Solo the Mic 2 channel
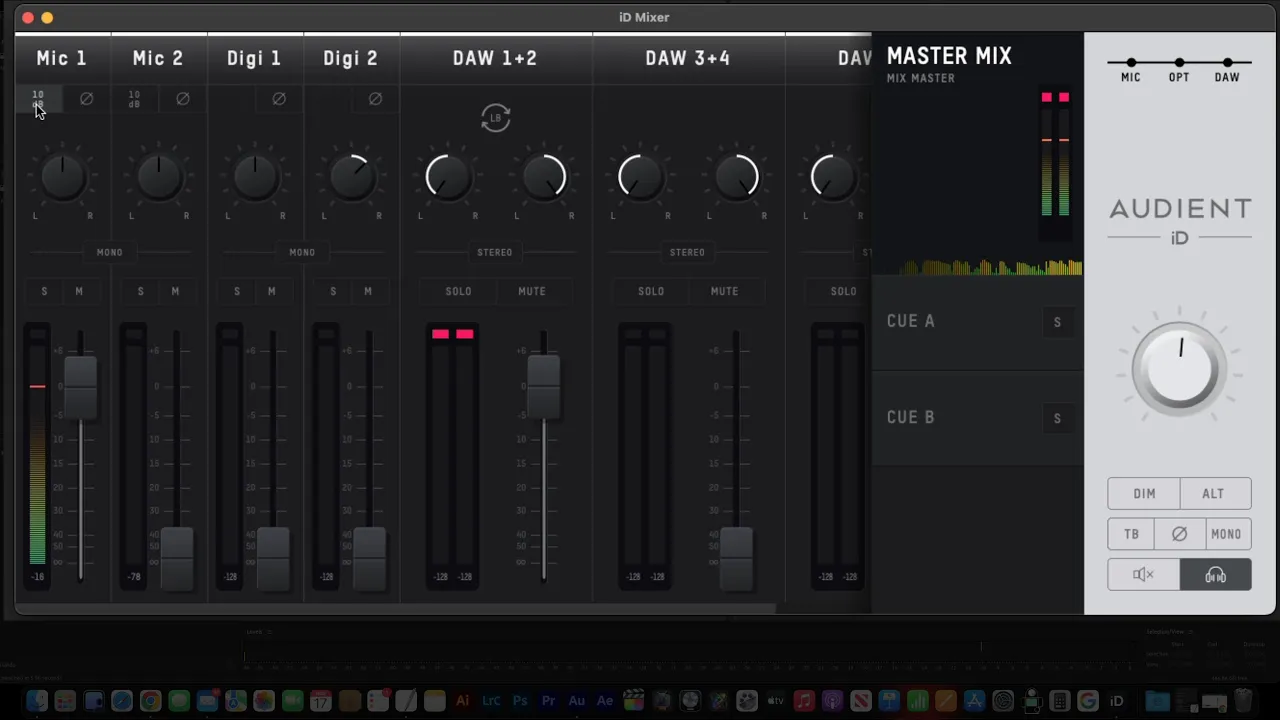Viewport: 1280px width, 720px height. (140, 291)
